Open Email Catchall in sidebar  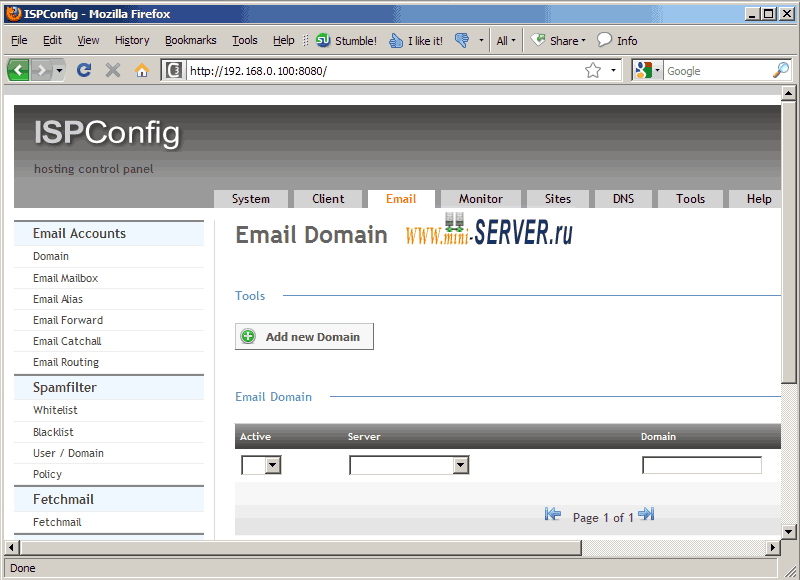click(x=67, y=341)
